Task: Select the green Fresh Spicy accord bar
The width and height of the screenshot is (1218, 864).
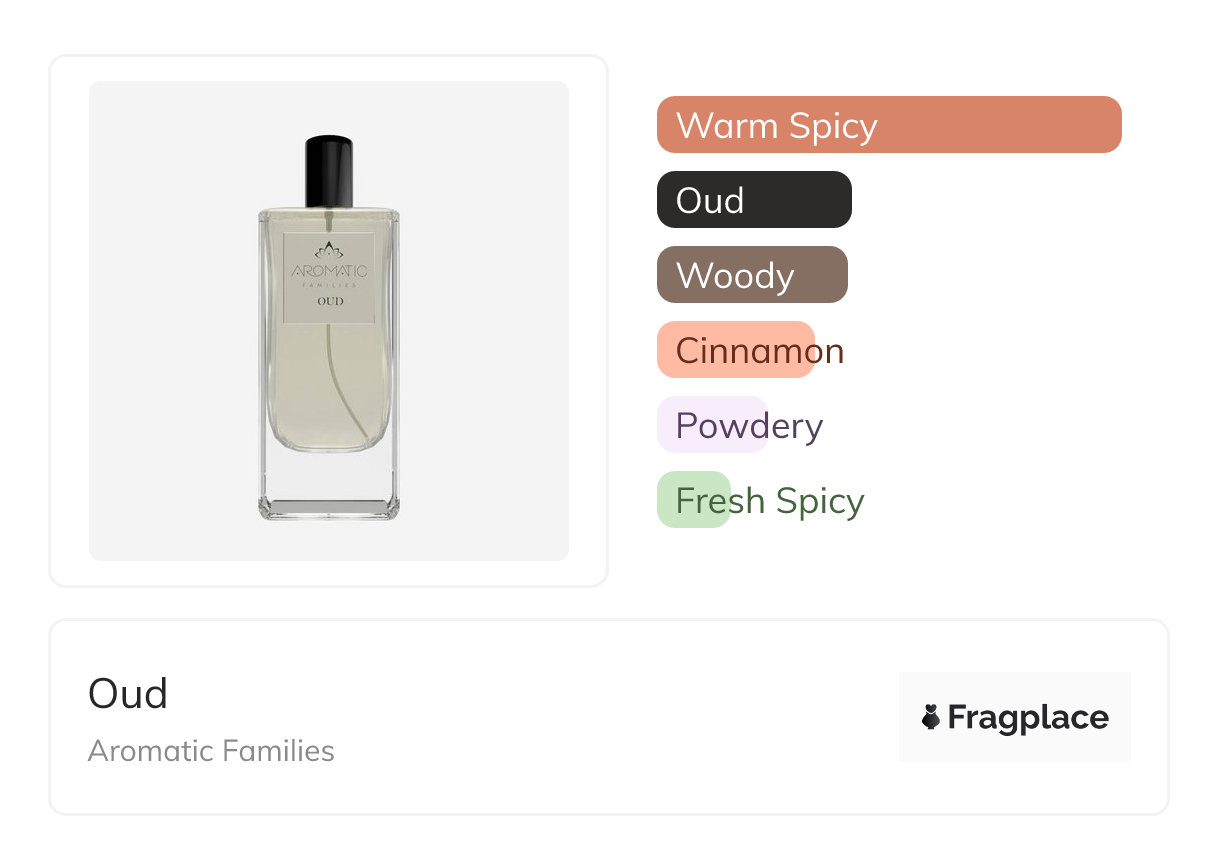Action: [694, 500]
